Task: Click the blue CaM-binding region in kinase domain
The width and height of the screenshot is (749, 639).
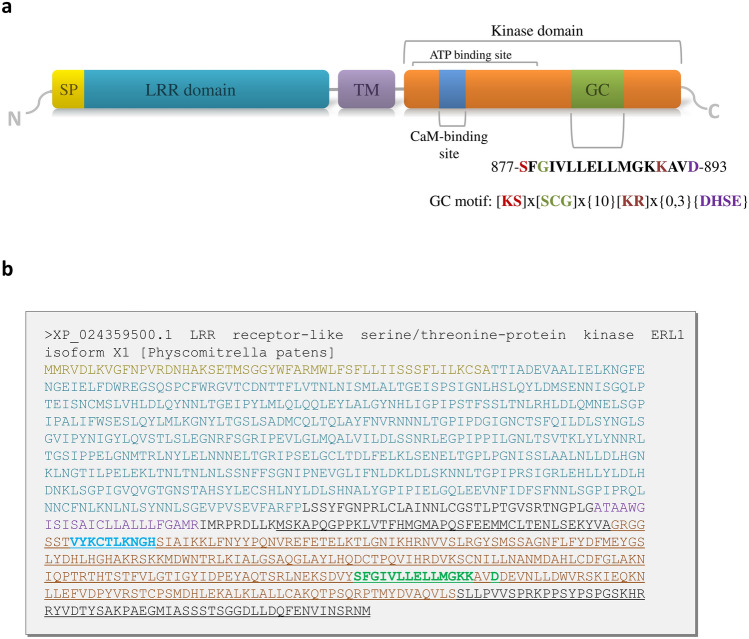Action: [x=452, y=89]
